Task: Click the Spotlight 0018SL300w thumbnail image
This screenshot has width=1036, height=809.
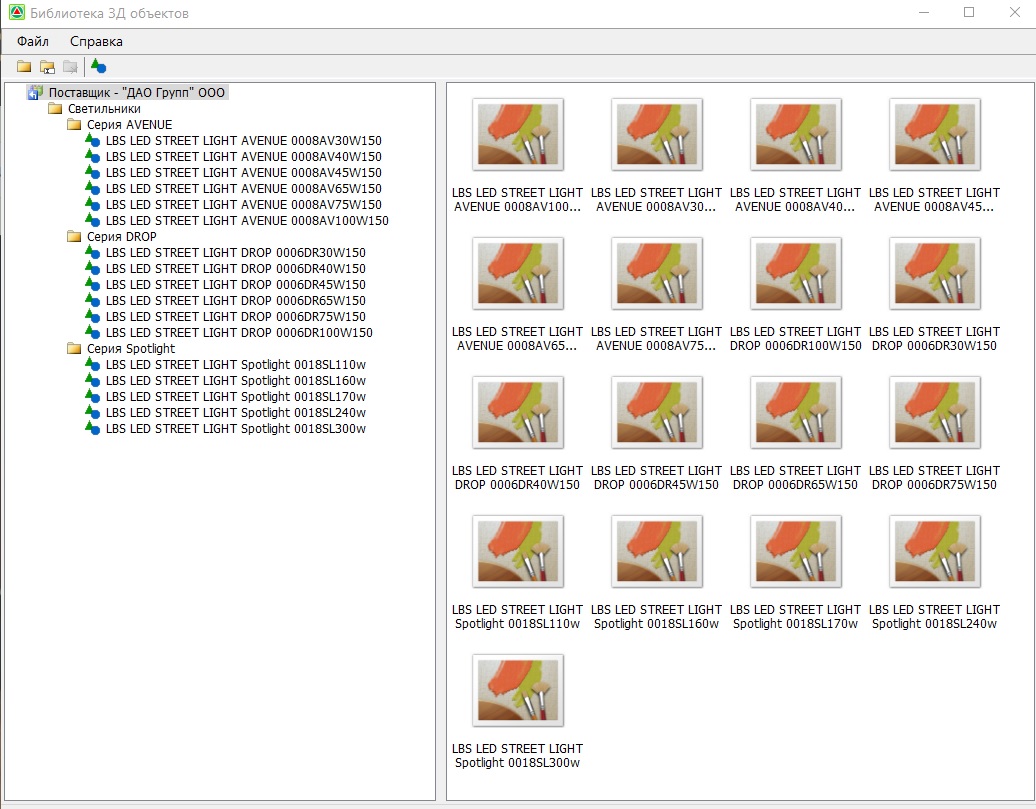Action: 517,690
